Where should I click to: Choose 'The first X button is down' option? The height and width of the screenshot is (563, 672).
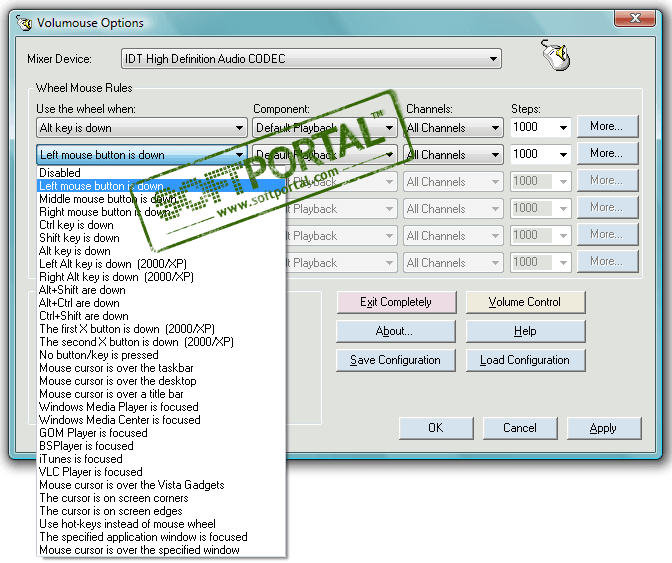pyautogui.click(x=161, y=329)
